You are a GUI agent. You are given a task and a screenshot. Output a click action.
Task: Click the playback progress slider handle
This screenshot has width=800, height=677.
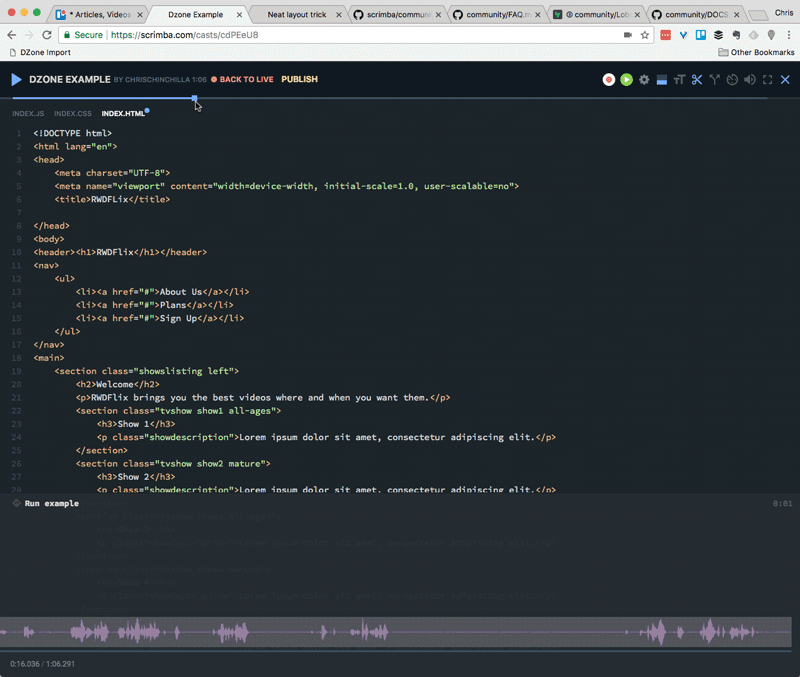[195, 98]
